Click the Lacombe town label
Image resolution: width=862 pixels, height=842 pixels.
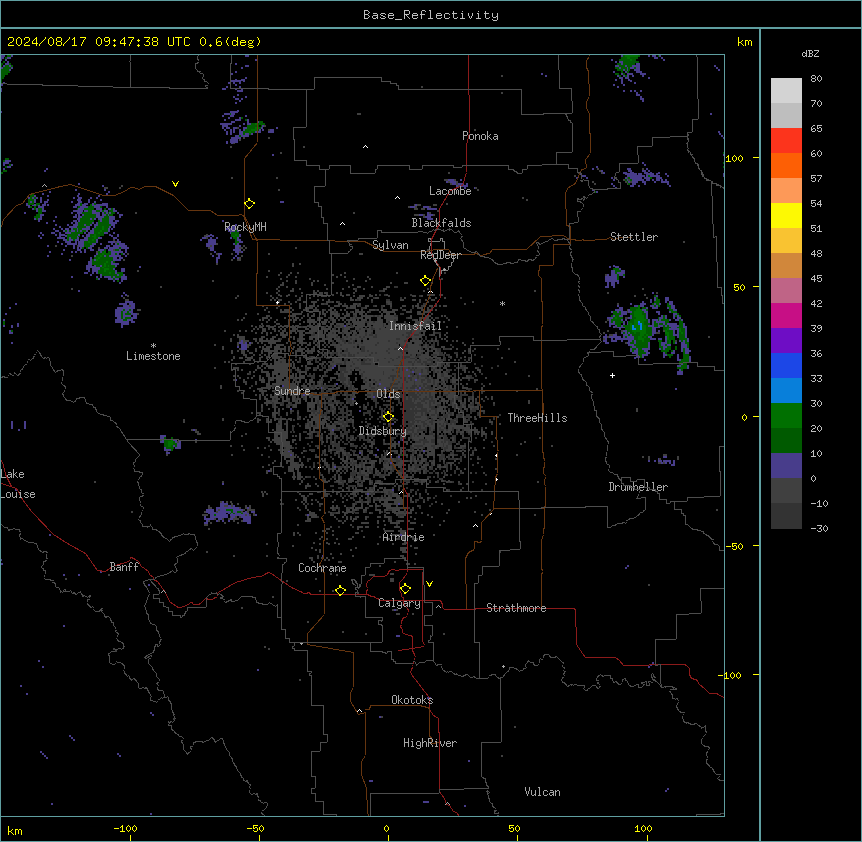(450, 191)
